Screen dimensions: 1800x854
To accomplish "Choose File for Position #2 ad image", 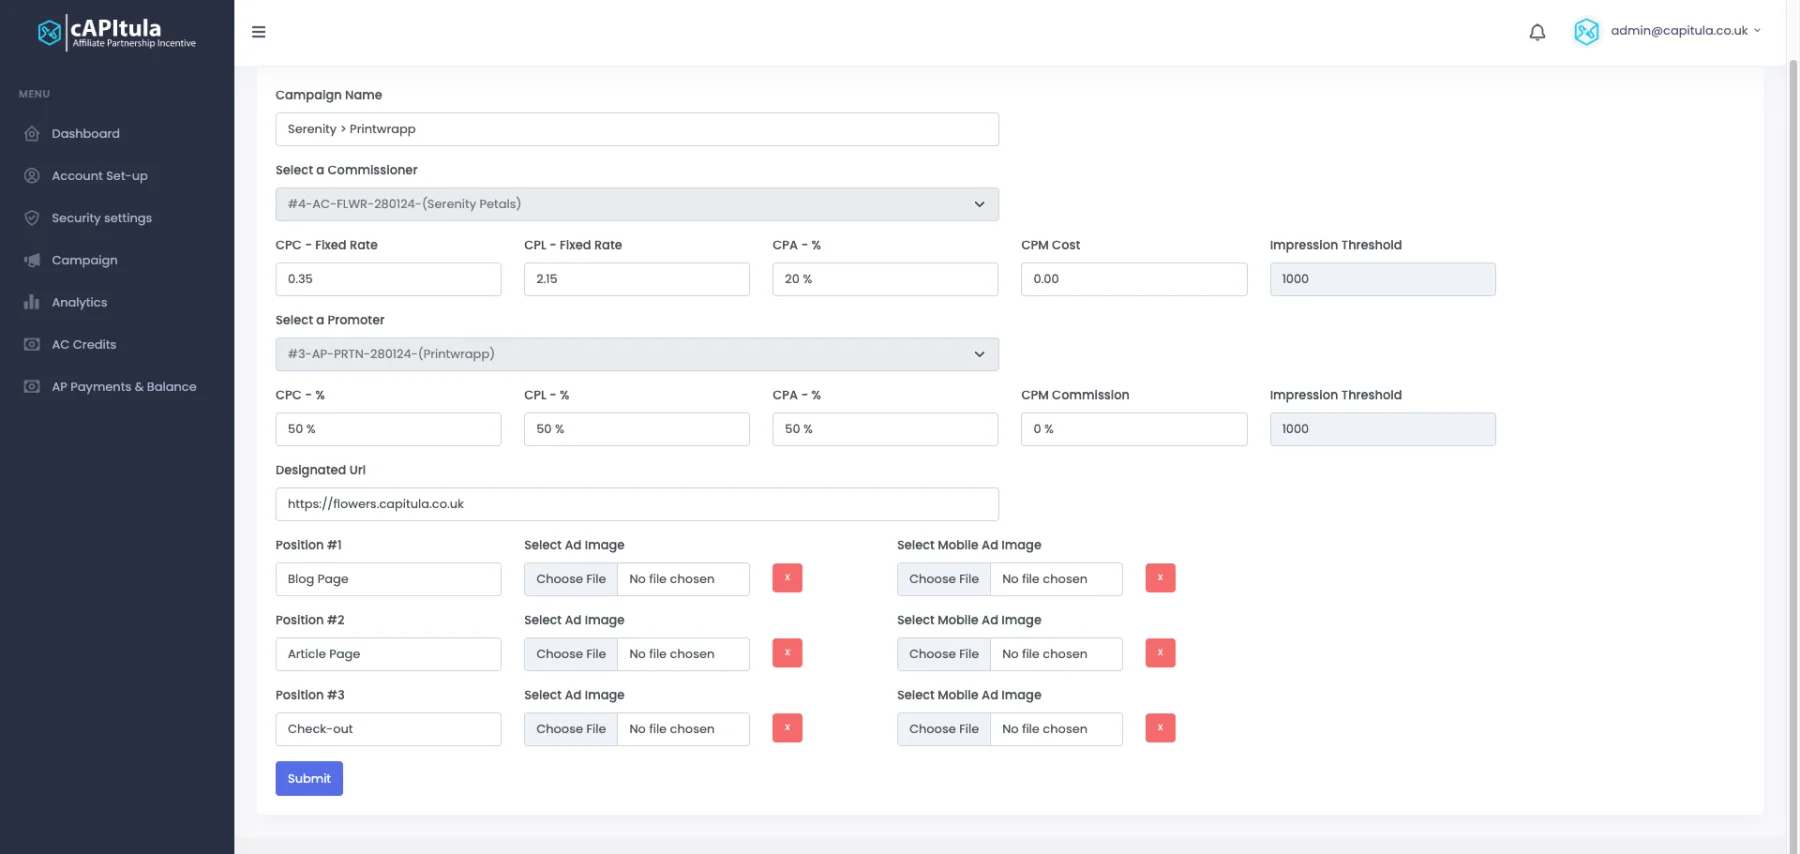I will (x=571, y=654).
